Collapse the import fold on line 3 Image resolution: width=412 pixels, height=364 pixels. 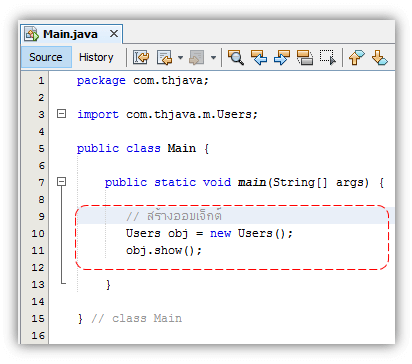click(x=61, y=114)
